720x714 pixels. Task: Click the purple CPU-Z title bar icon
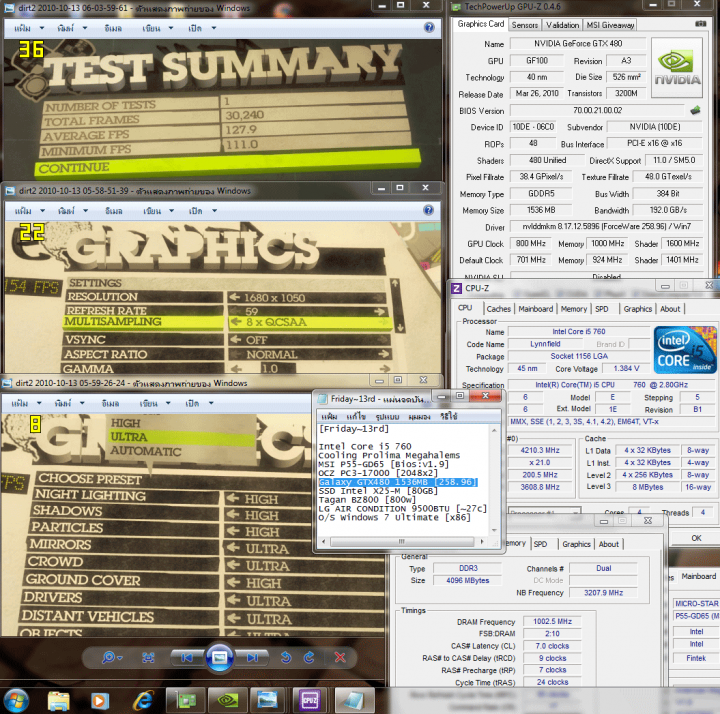coord(456,288)
